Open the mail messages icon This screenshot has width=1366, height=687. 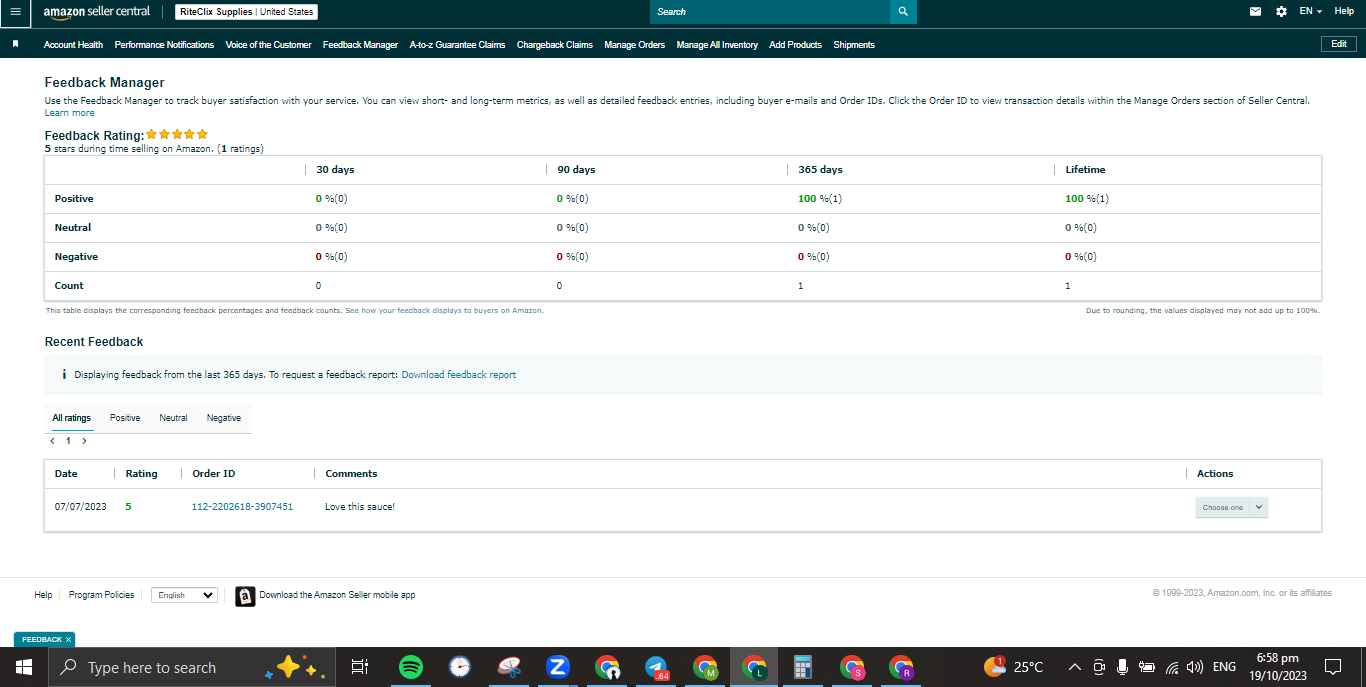pyautogui.click(x=1256, y=12)
